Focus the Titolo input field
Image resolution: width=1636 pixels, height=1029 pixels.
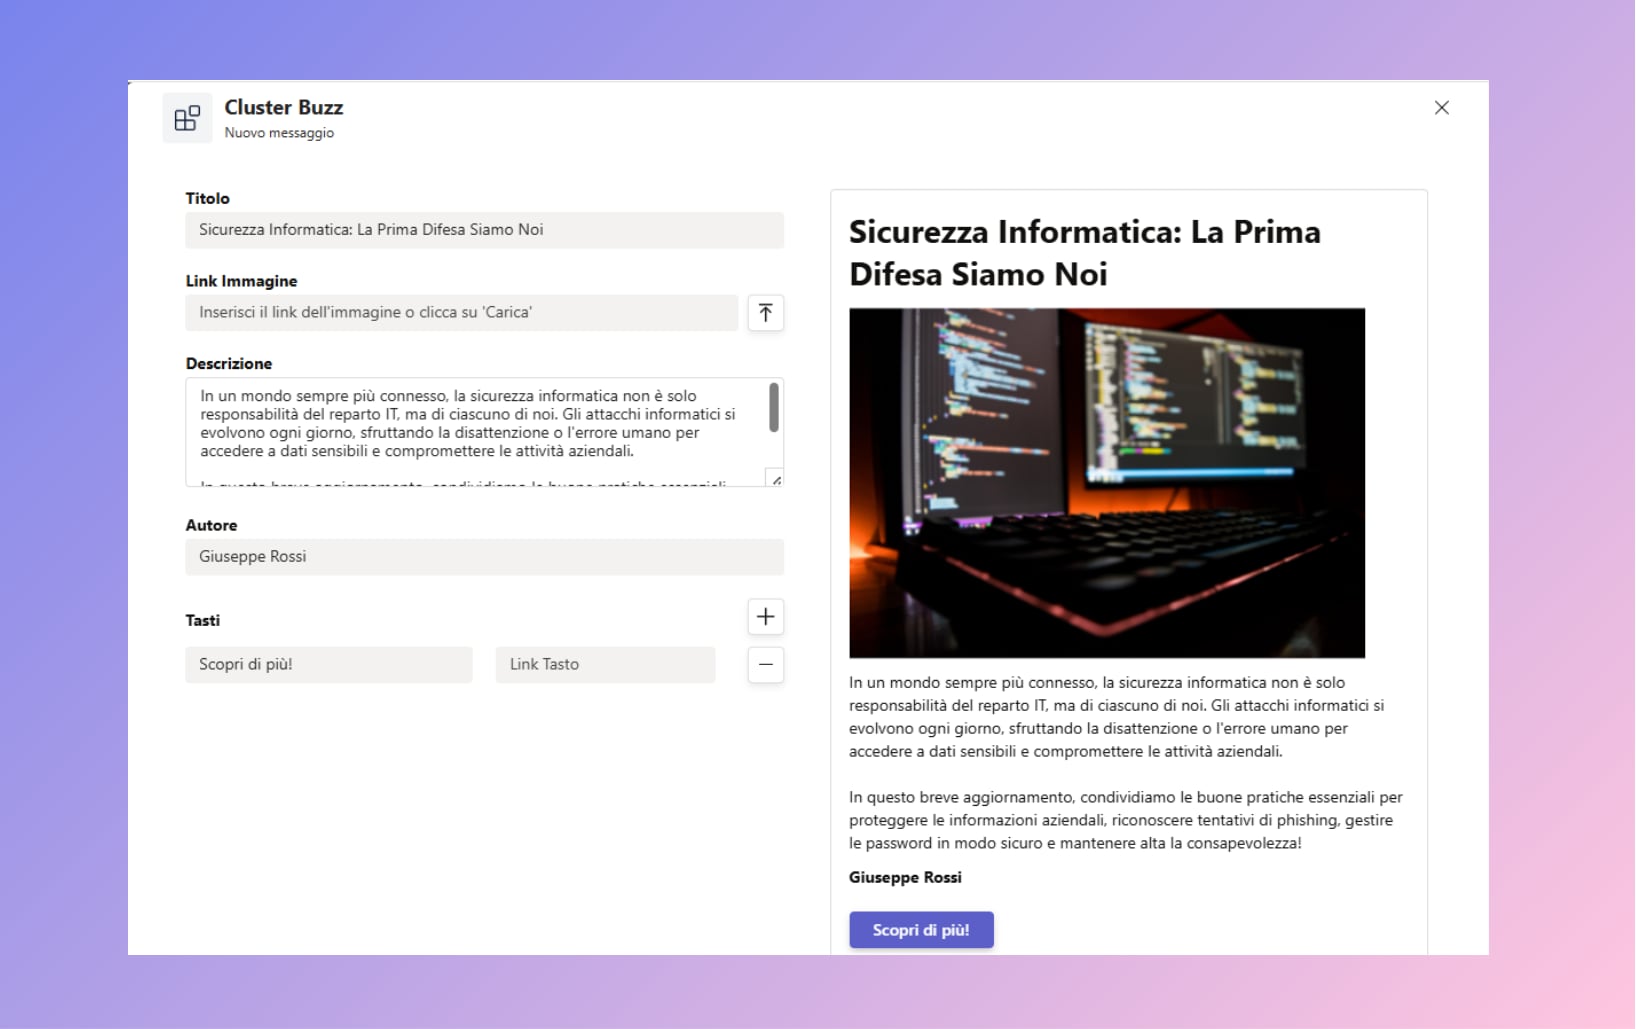(x=484, y=230)
